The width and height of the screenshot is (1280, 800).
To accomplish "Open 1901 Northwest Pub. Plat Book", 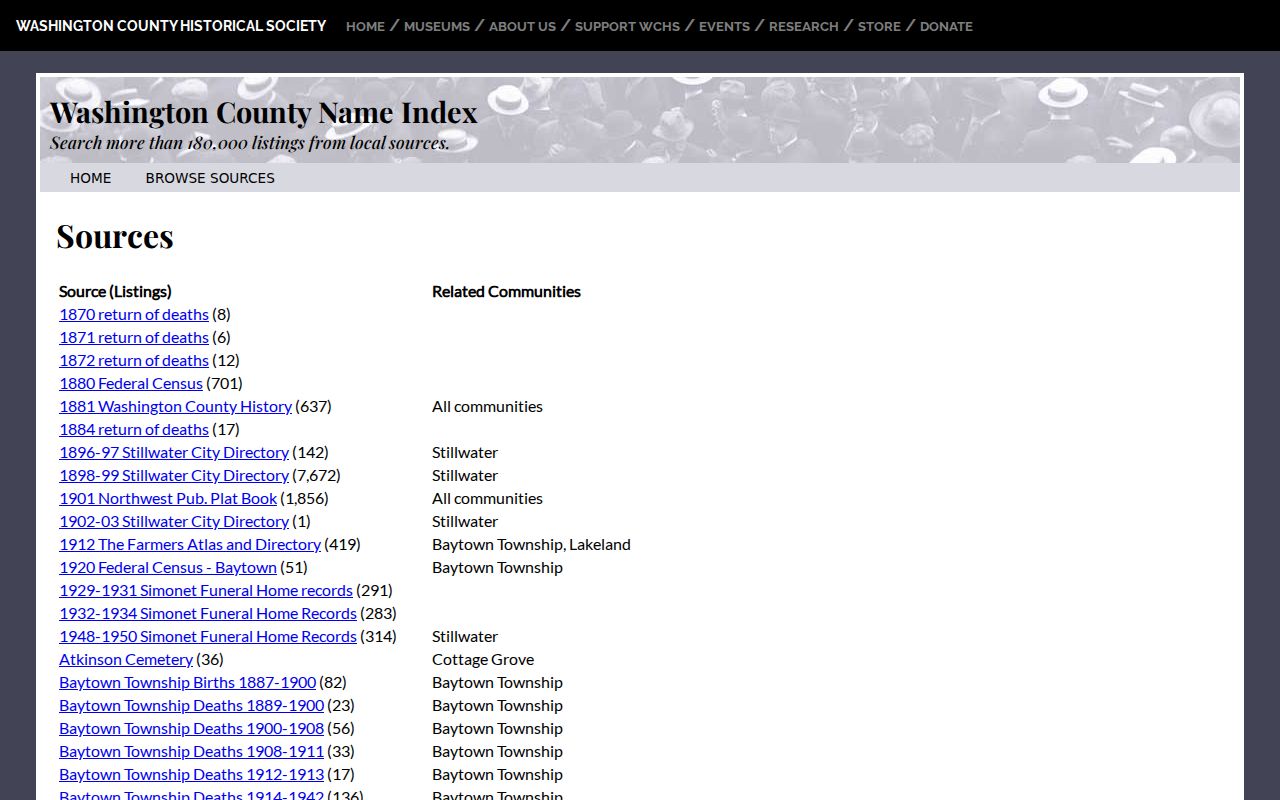I will click(x=168, y=498).
